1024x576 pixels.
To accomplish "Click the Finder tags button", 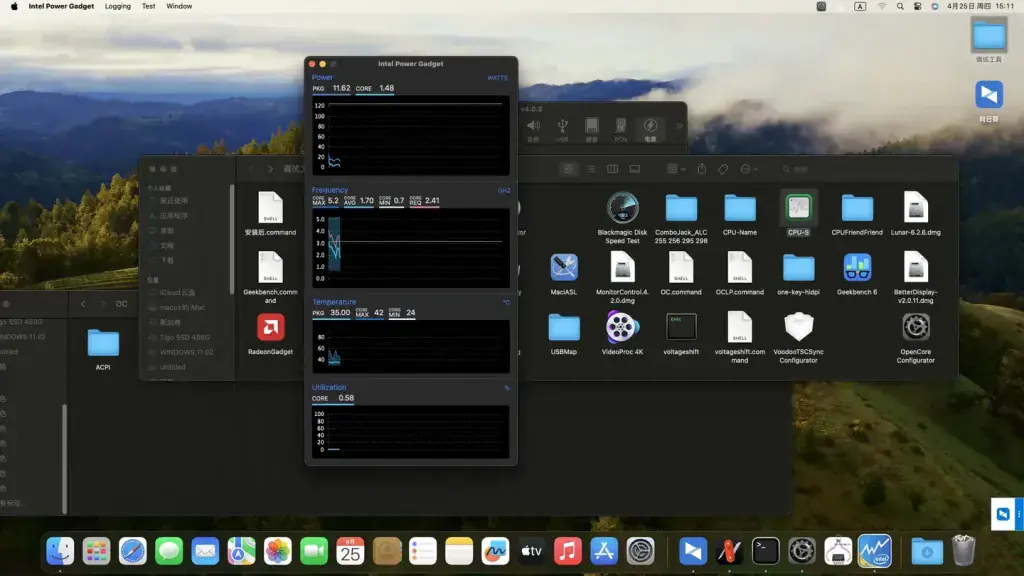I will click(723, 169).
